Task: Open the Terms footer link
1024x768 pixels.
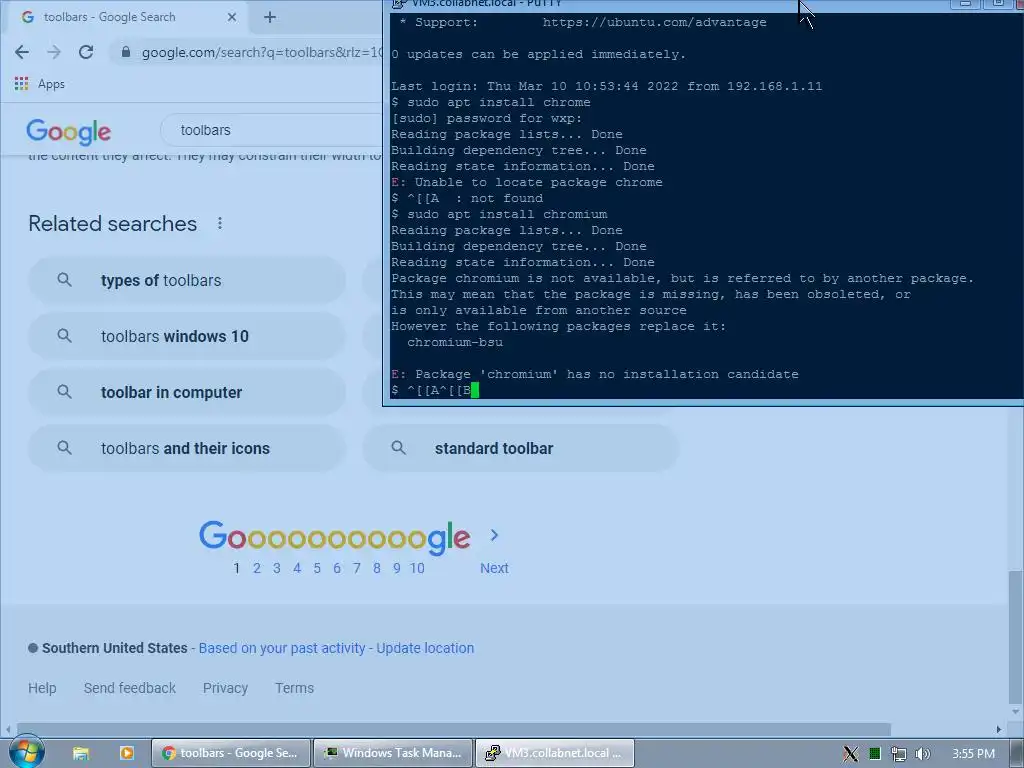Action: click(x=295, y=688)
